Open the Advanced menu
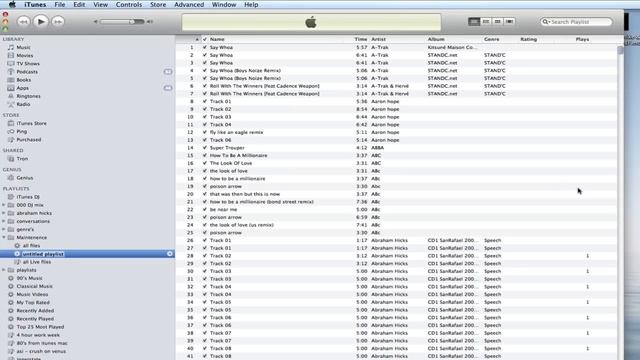This screenshot has width=640, height=360. [189, 4]
